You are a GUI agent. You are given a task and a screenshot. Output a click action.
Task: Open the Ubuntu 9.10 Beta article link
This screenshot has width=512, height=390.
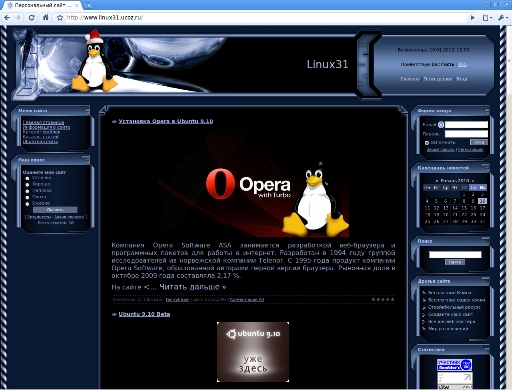tap(144, 314)
